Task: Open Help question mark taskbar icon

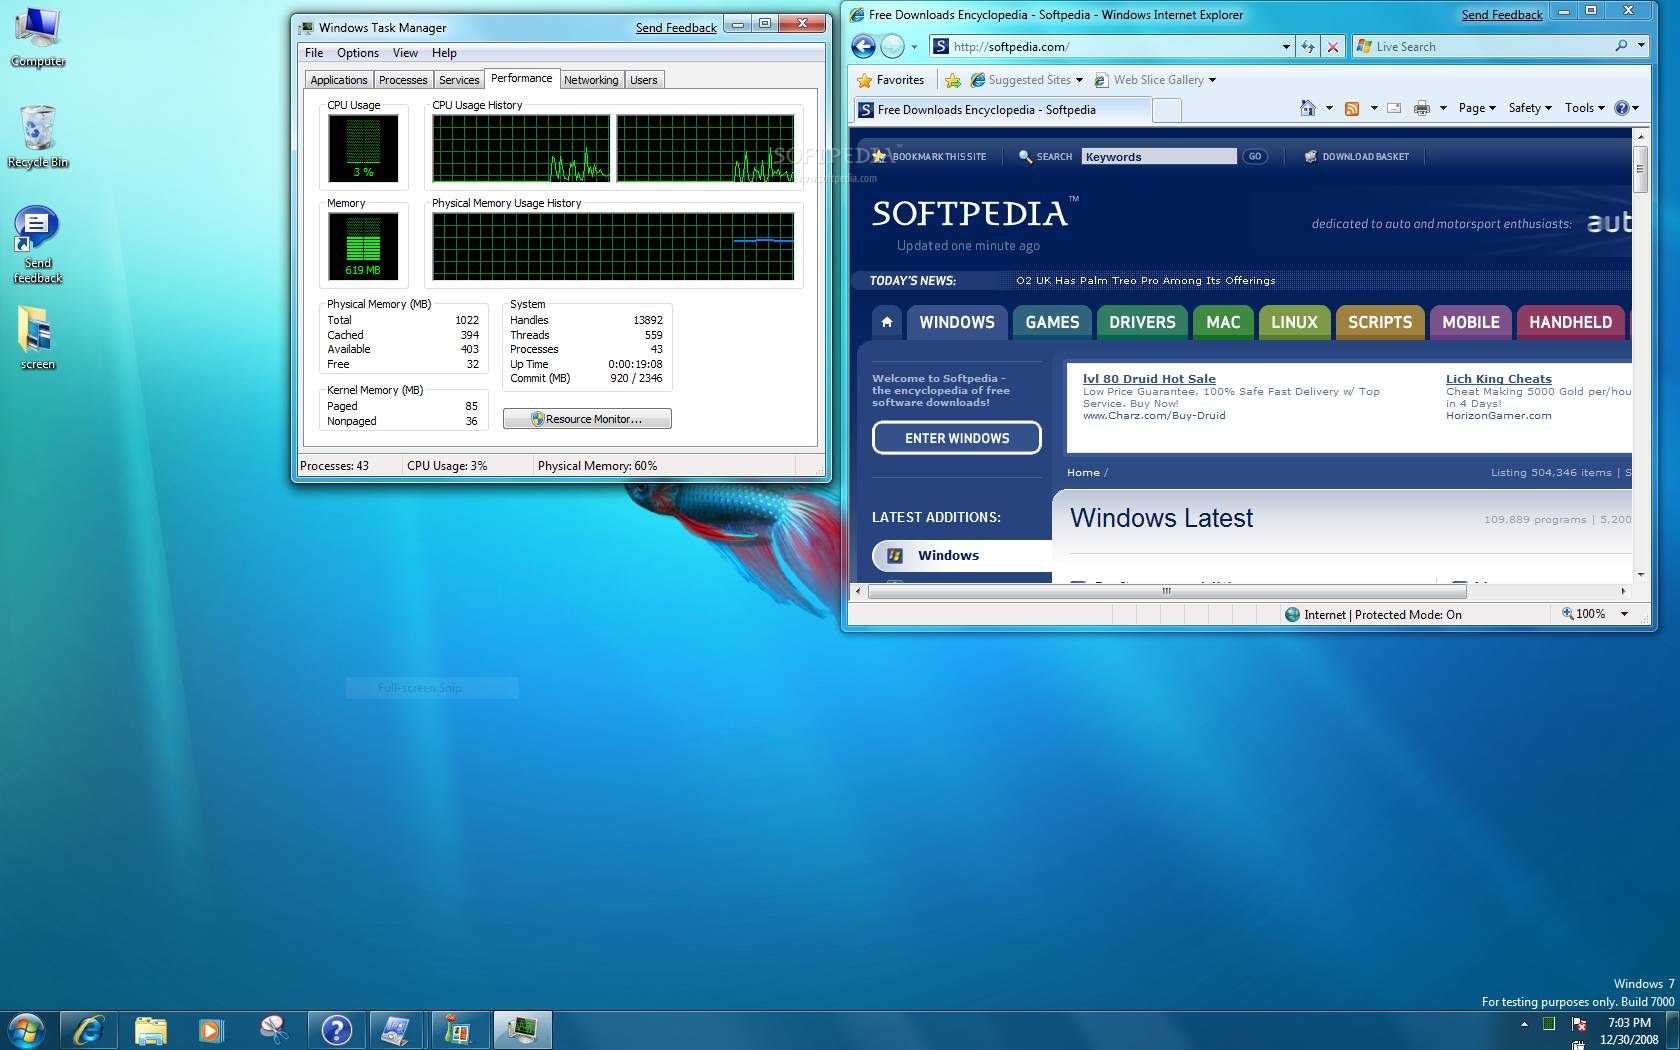Action: click(x=336, y=1030)
